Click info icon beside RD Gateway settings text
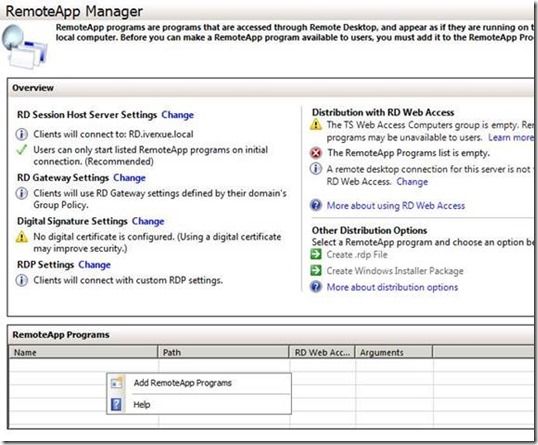 click(22, 193)
